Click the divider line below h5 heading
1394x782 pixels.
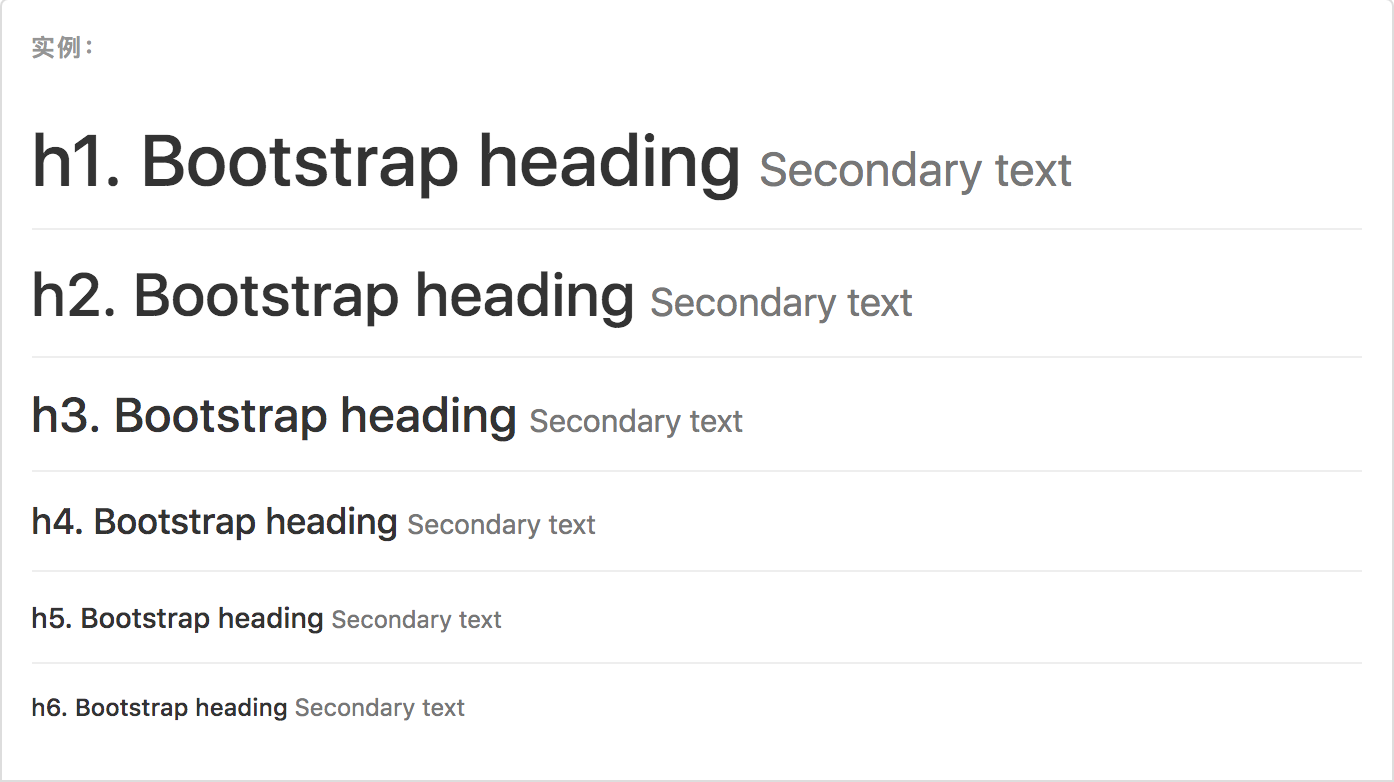[697, 663]
